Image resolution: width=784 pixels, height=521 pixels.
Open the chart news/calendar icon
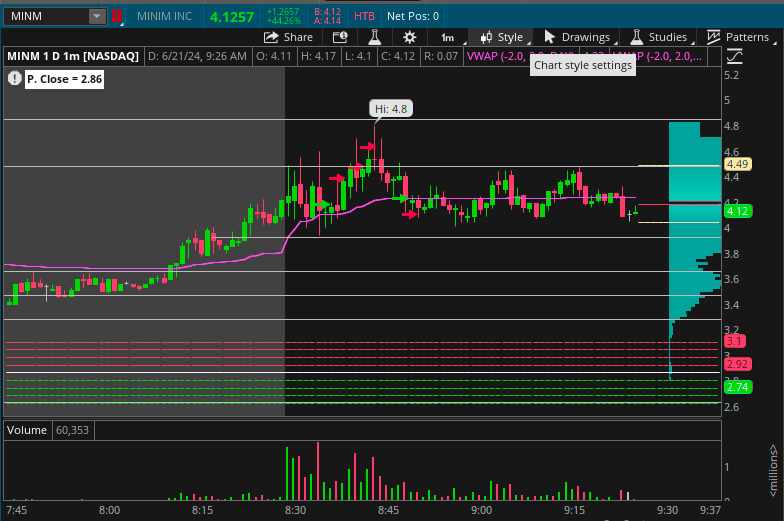pos(340,37)
